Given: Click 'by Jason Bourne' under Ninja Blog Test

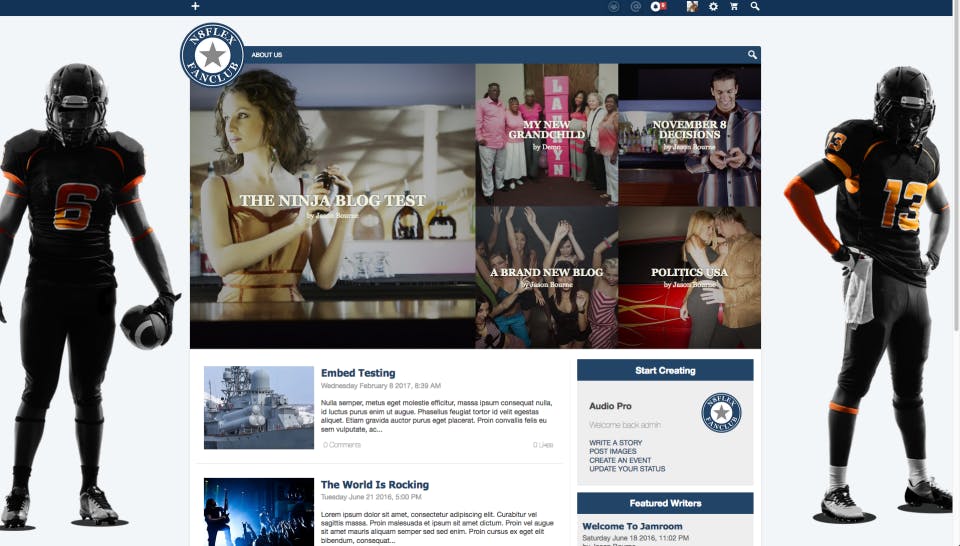Looking at the screenshot, I should pyautogui.click(x=332, y=215).
